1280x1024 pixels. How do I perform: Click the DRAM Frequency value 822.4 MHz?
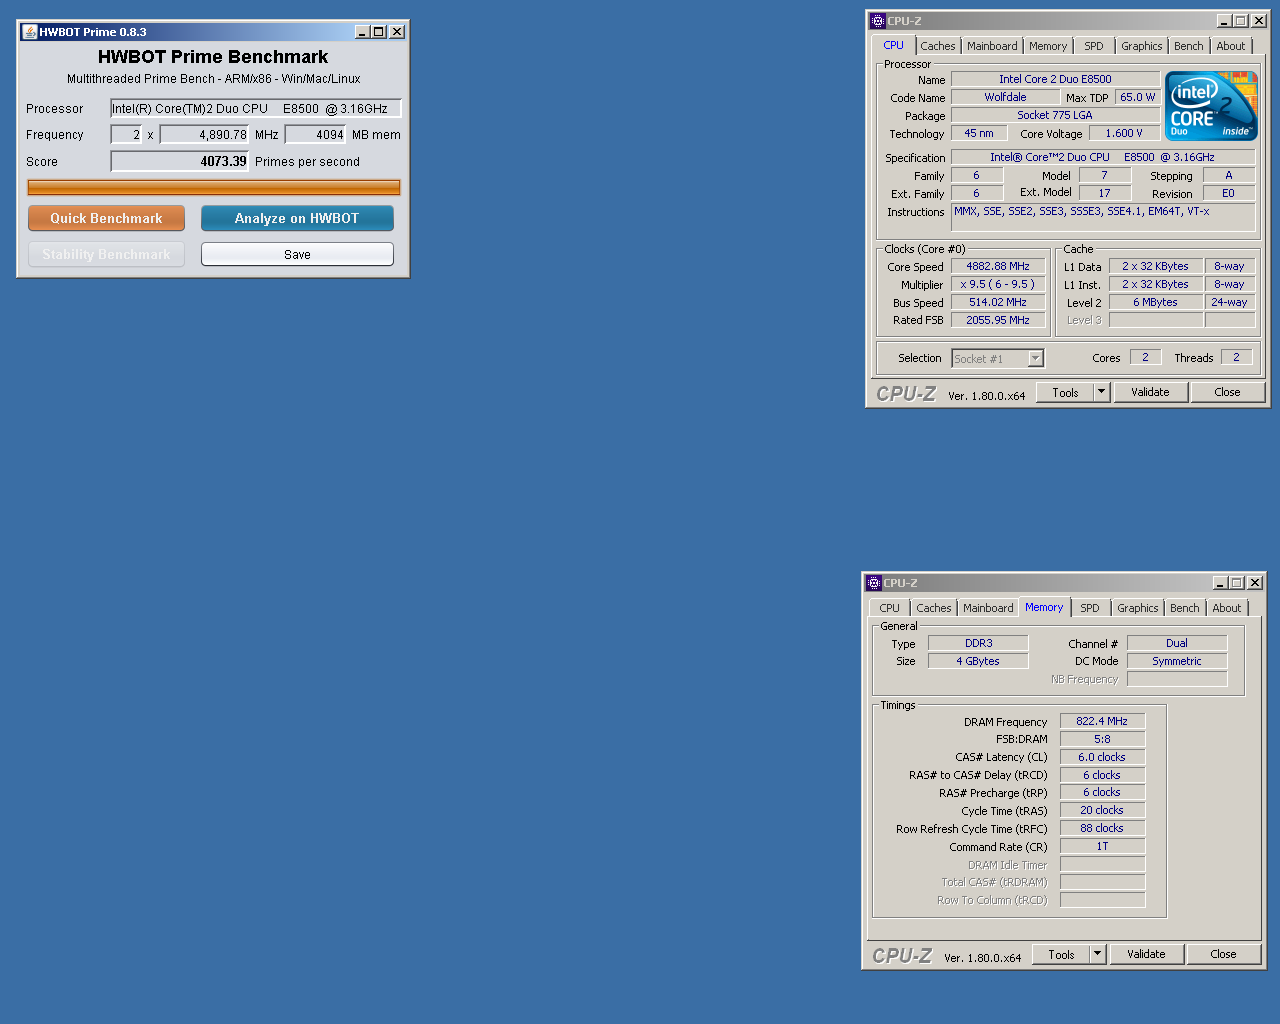coord(1102,721)
